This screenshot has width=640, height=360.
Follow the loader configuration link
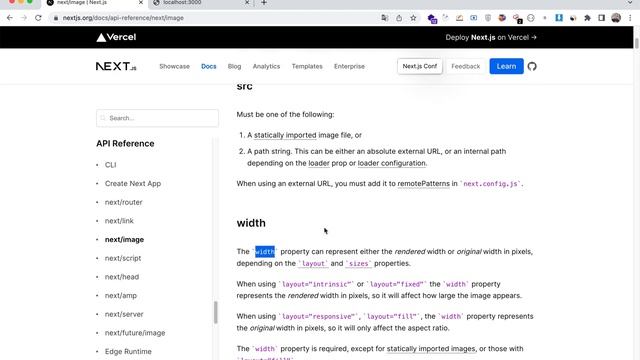[x=392, y=163]
